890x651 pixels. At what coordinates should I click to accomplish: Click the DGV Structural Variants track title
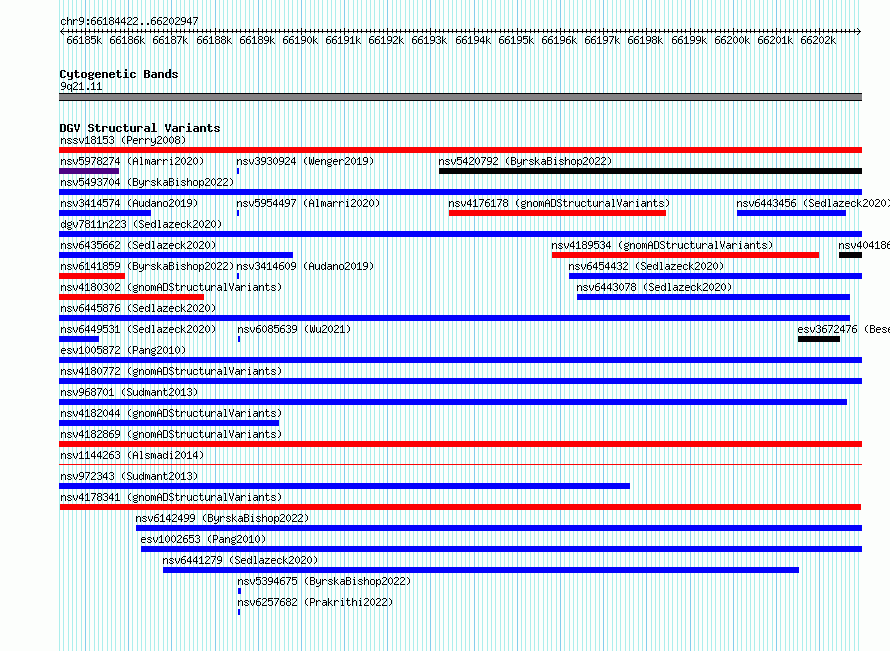coord(140,128)
